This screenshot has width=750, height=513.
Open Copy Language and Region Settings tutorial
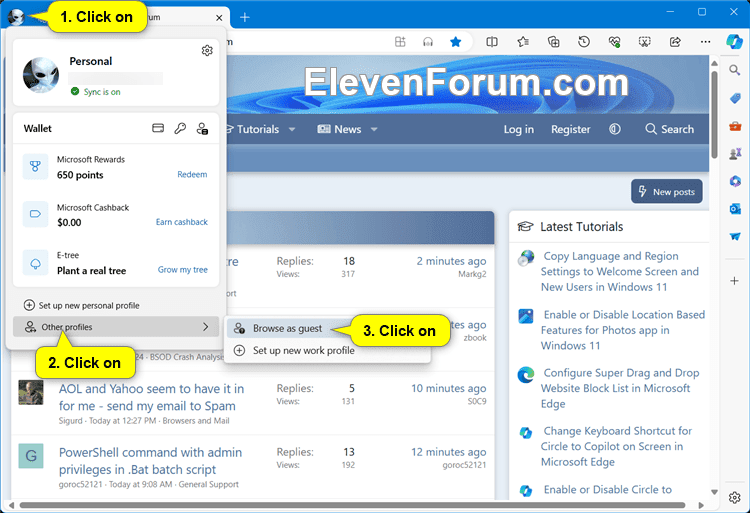(619, 272)
